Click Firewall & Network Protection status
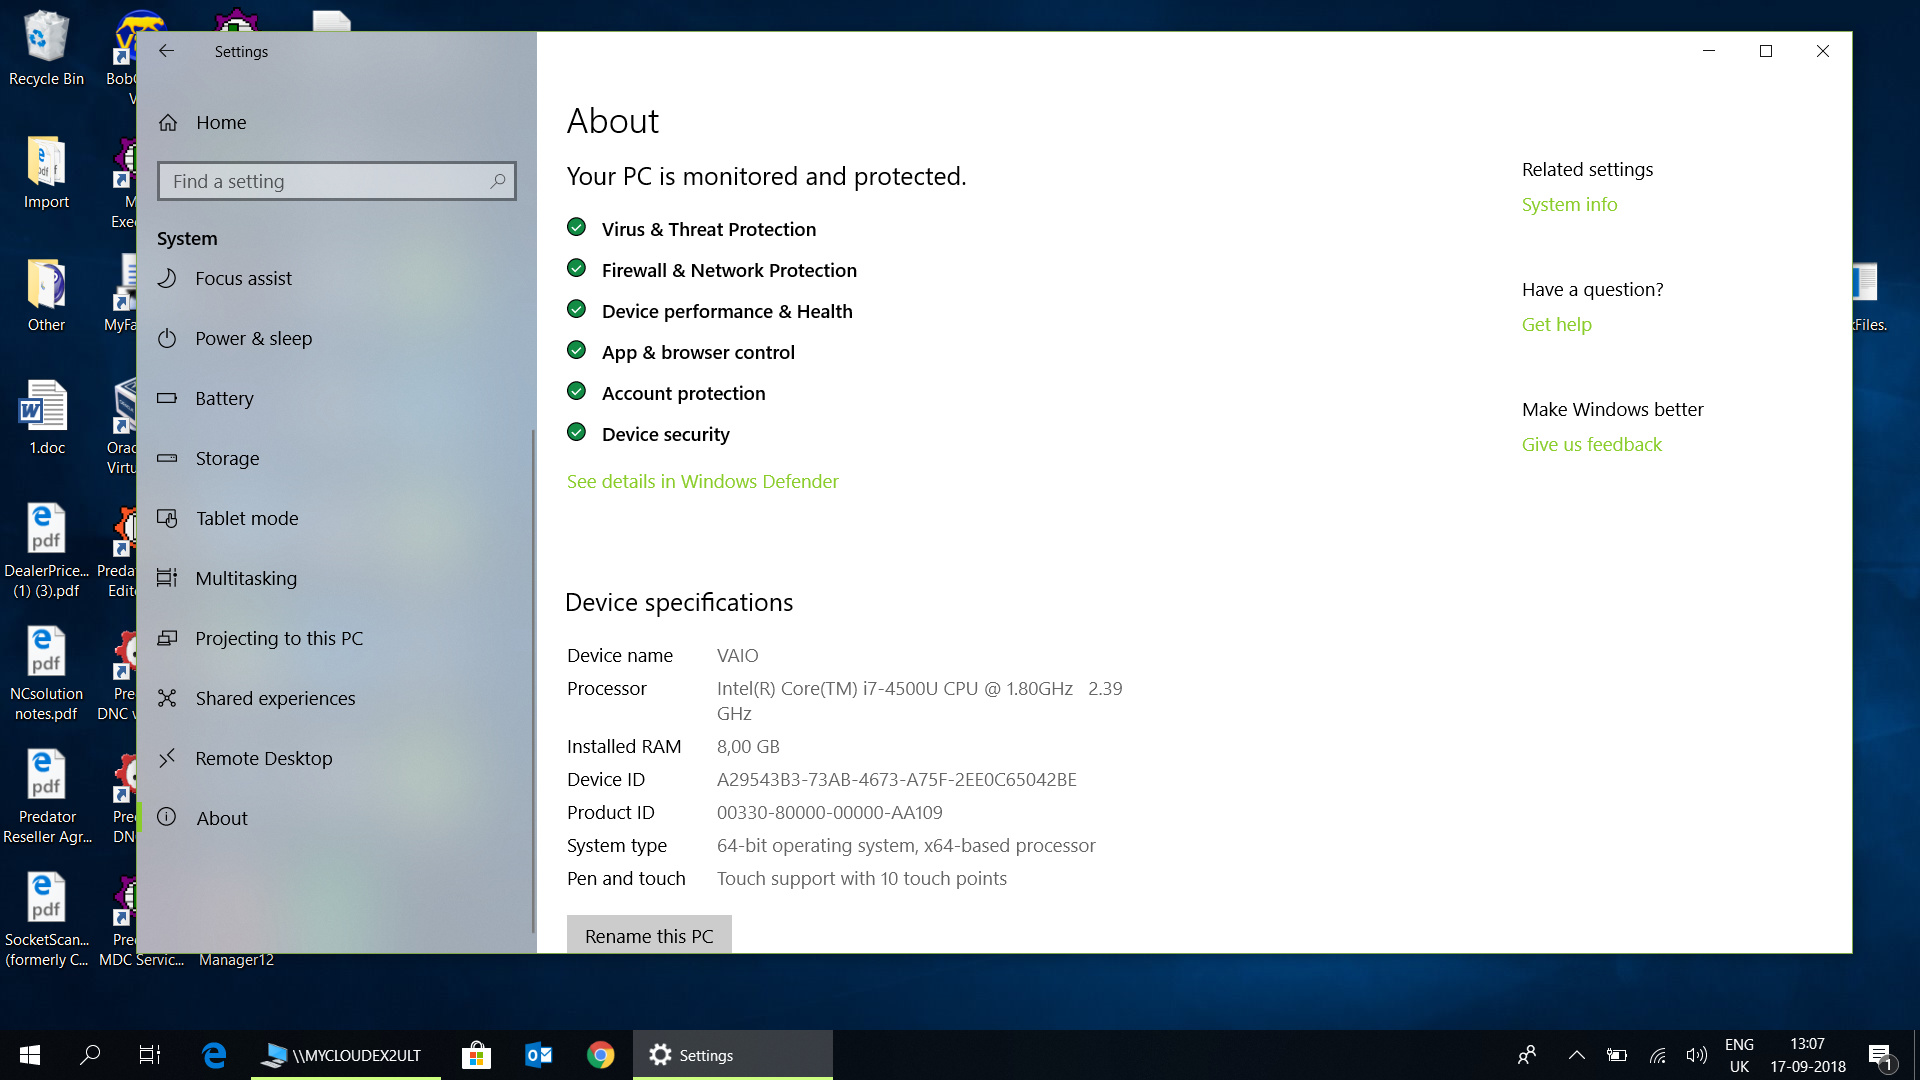Viewport: 1920px width, 1080px height. [729, 270]
